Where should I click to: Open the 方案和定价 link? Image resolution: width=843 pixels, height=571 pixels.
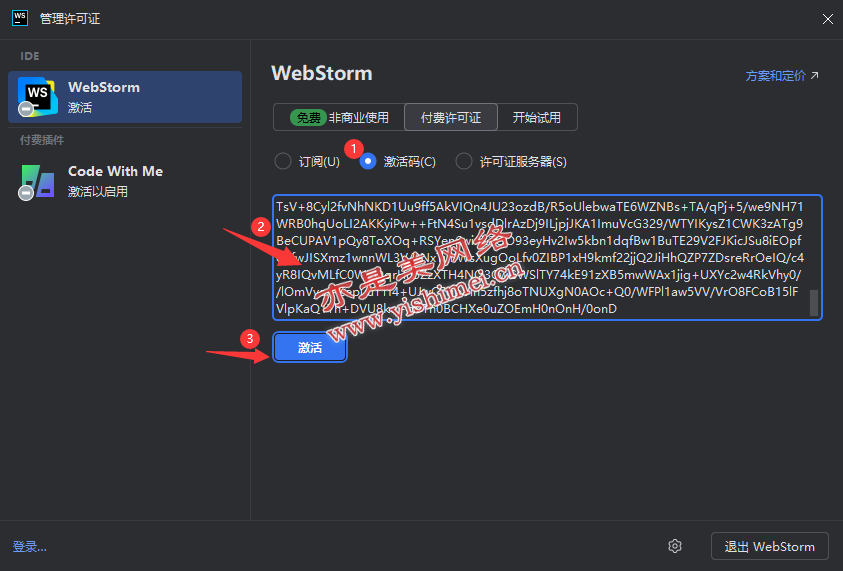click(775, 76)
